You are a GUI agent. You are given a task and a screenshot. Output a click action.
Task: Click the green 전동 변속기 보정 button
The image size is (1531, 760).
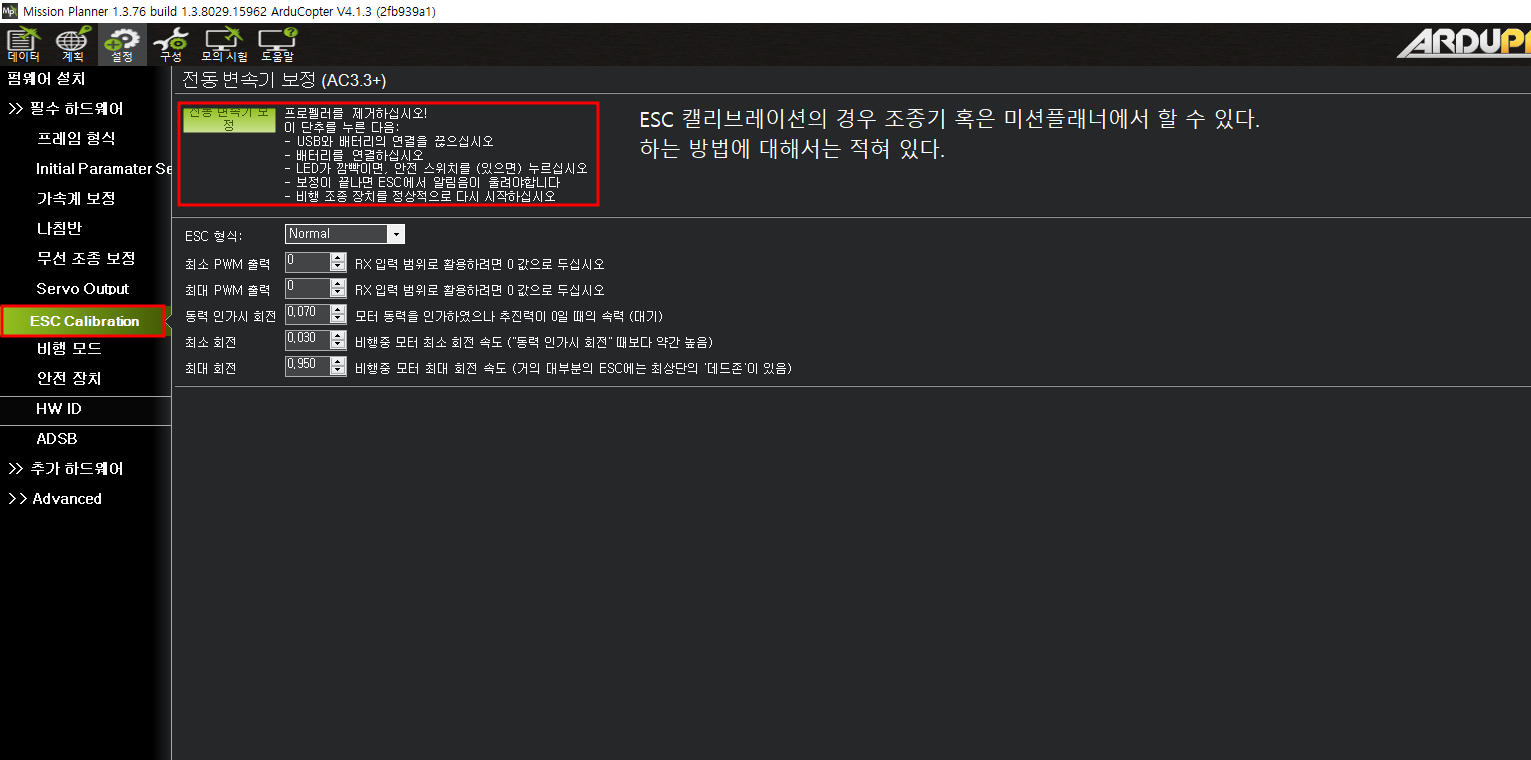coord(229,119)
